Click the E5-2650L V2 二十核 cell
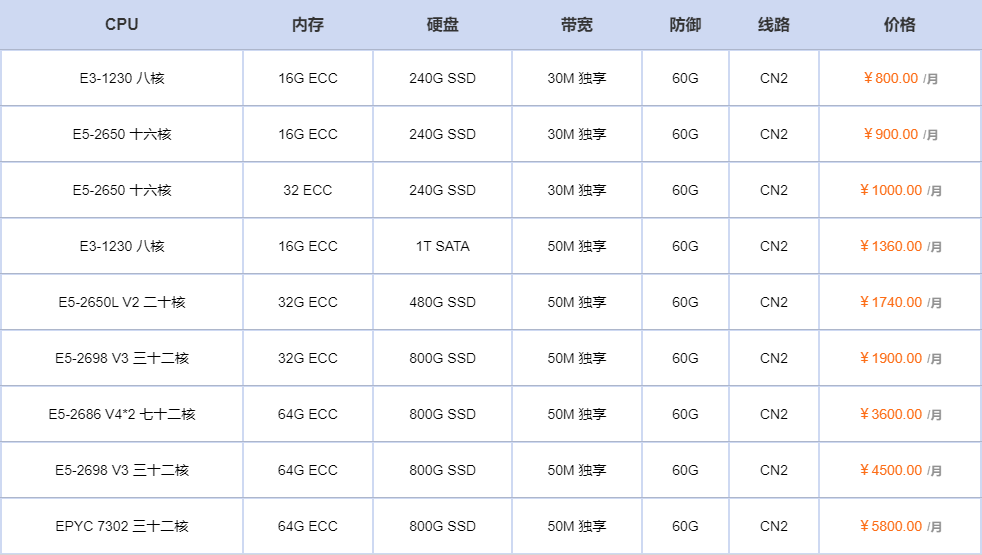The width and height of the screenshot is (982, 555). 121,302
